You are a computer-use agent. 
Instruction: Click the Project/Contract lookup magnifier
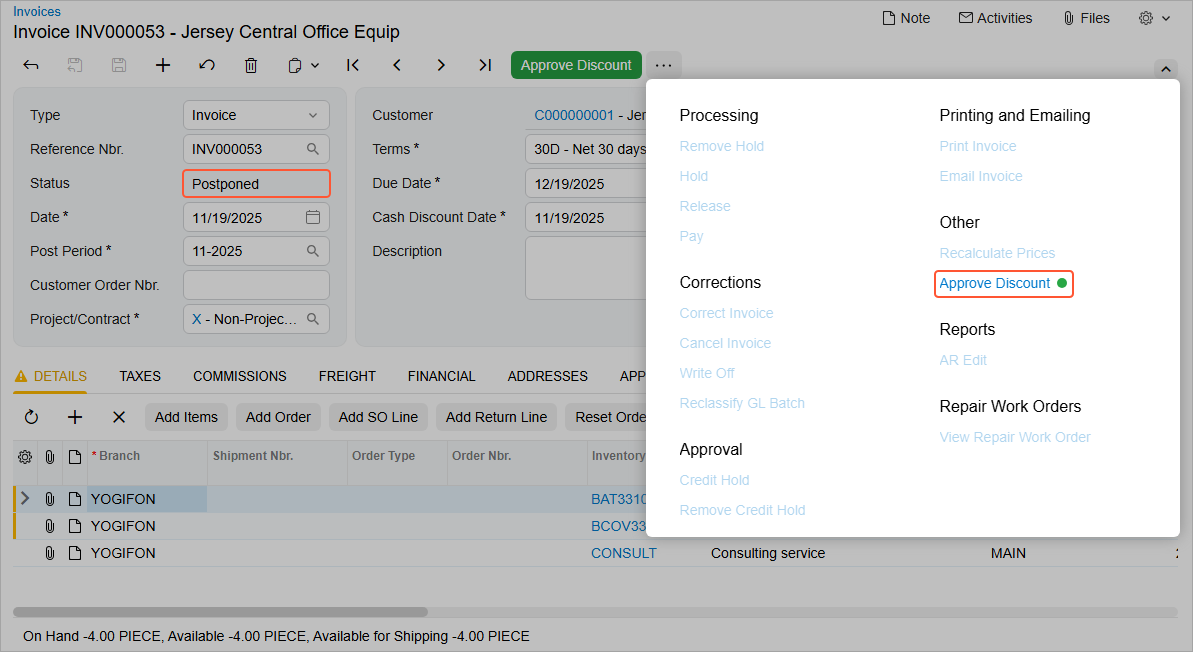tap(313, 319)
